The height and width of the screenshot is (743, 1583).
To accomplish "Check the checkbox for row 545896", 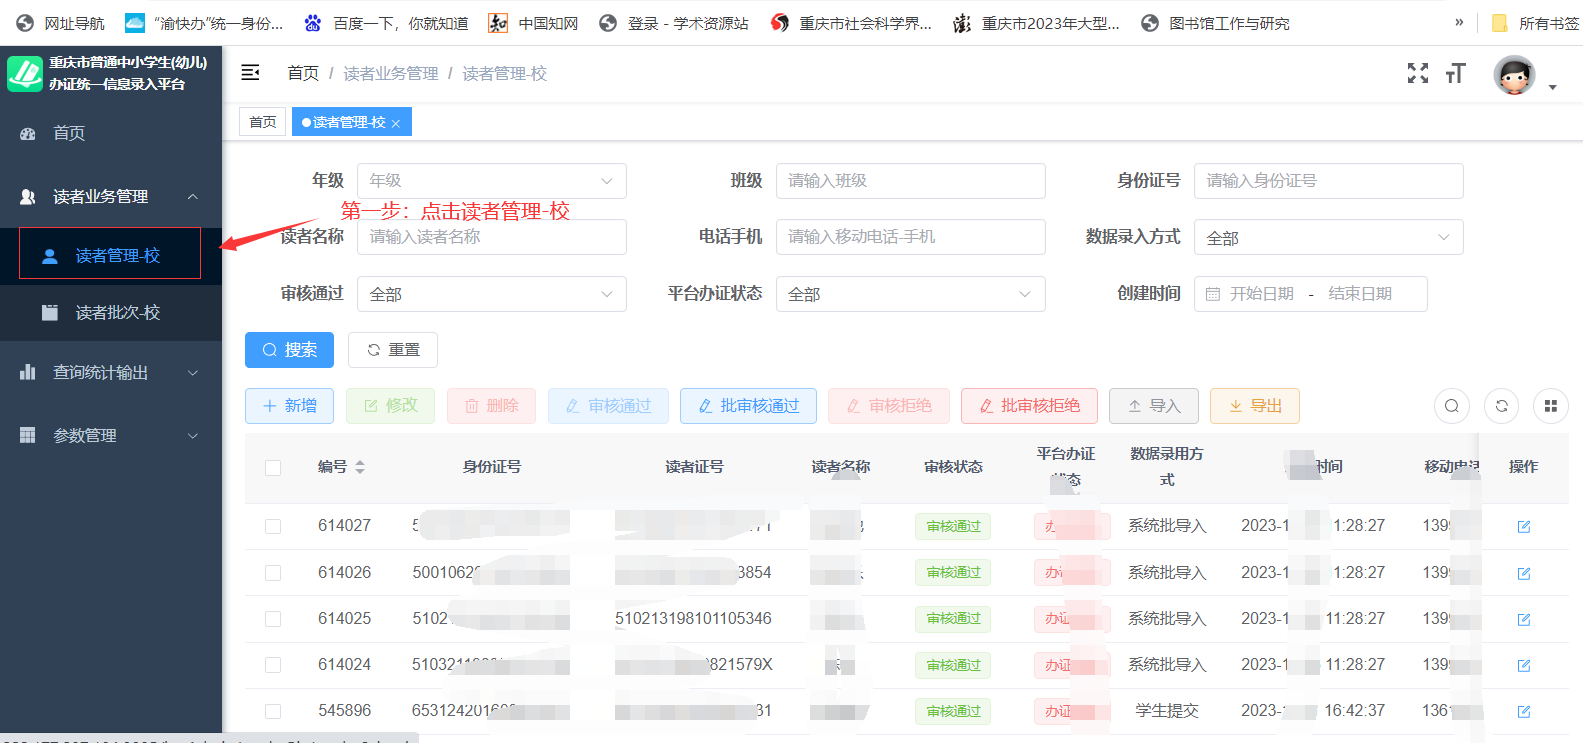I will tap(273, 711).
